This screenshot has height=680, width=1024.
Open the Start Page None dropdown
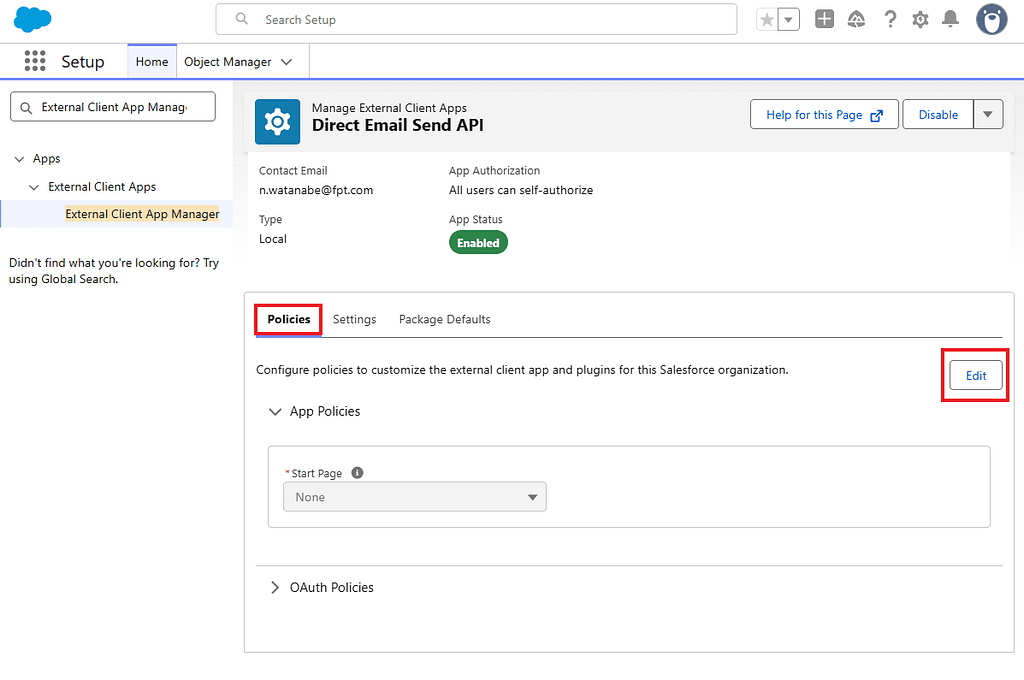click(415, 497)
